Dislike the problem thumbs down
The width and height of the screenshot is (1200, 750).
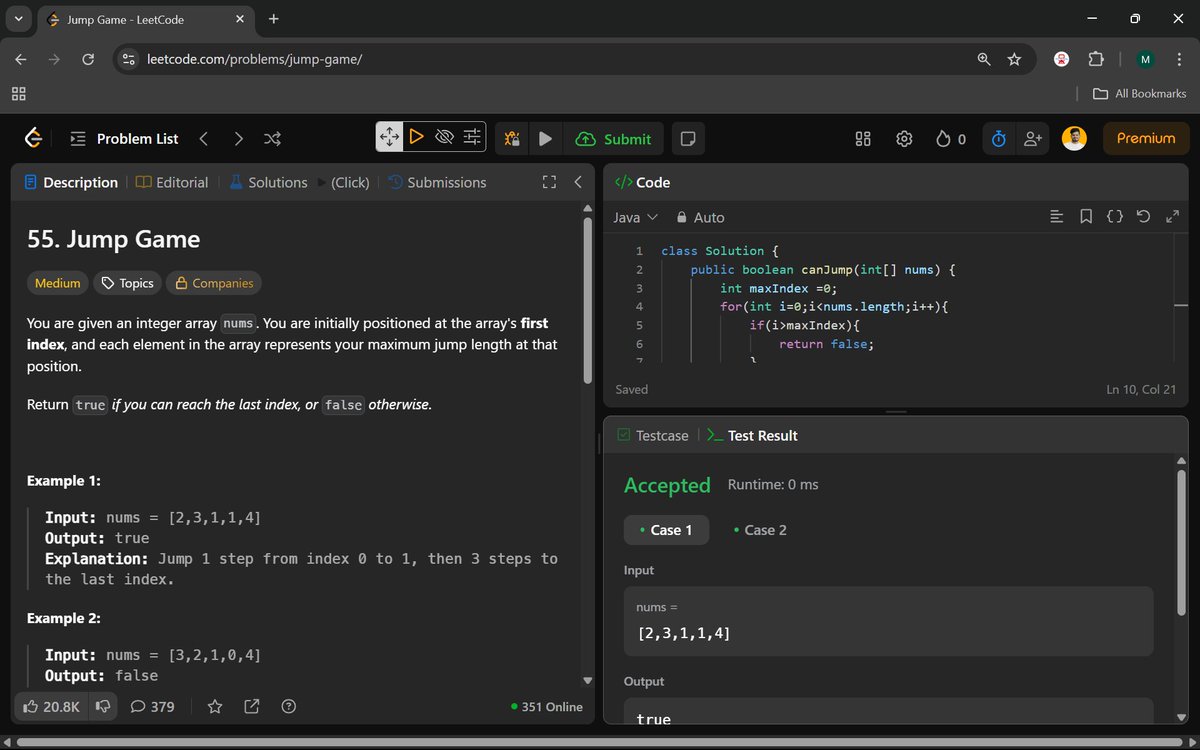pos(102,706)
